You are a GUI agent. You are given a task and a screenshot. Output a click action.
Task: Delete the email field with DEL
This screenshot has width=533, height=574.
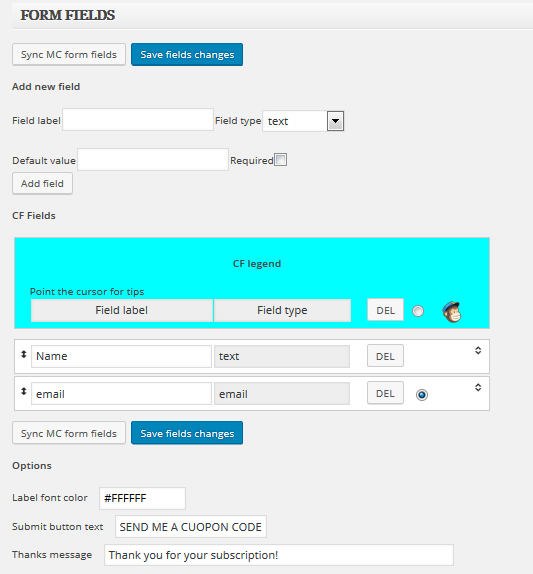tap(385, 393)
